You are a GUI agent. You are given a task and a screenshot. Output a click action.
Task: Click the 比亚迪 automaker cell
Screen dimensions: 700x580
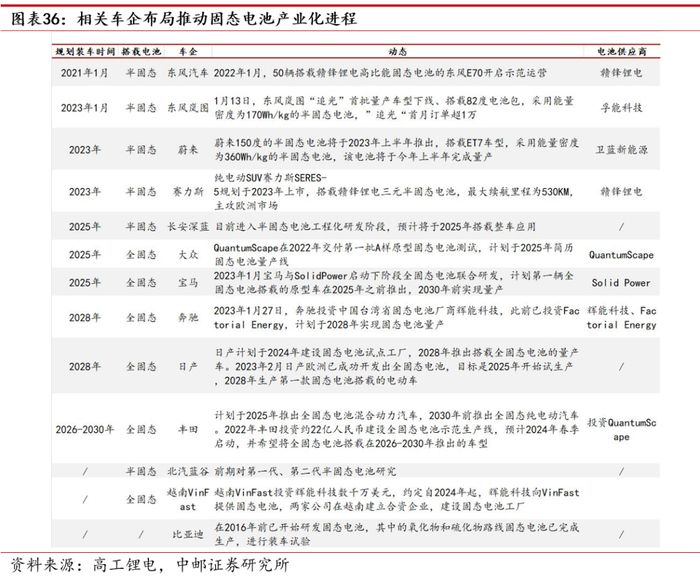[188, 534]
